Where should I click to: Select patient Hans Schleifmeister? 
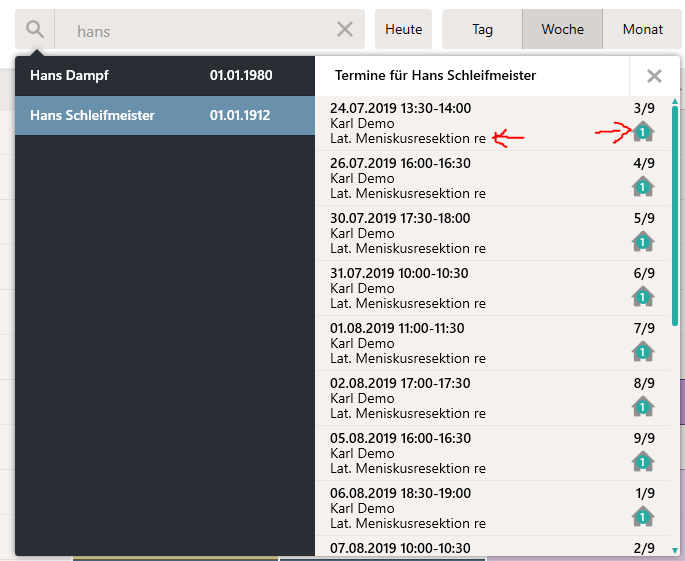165,115
